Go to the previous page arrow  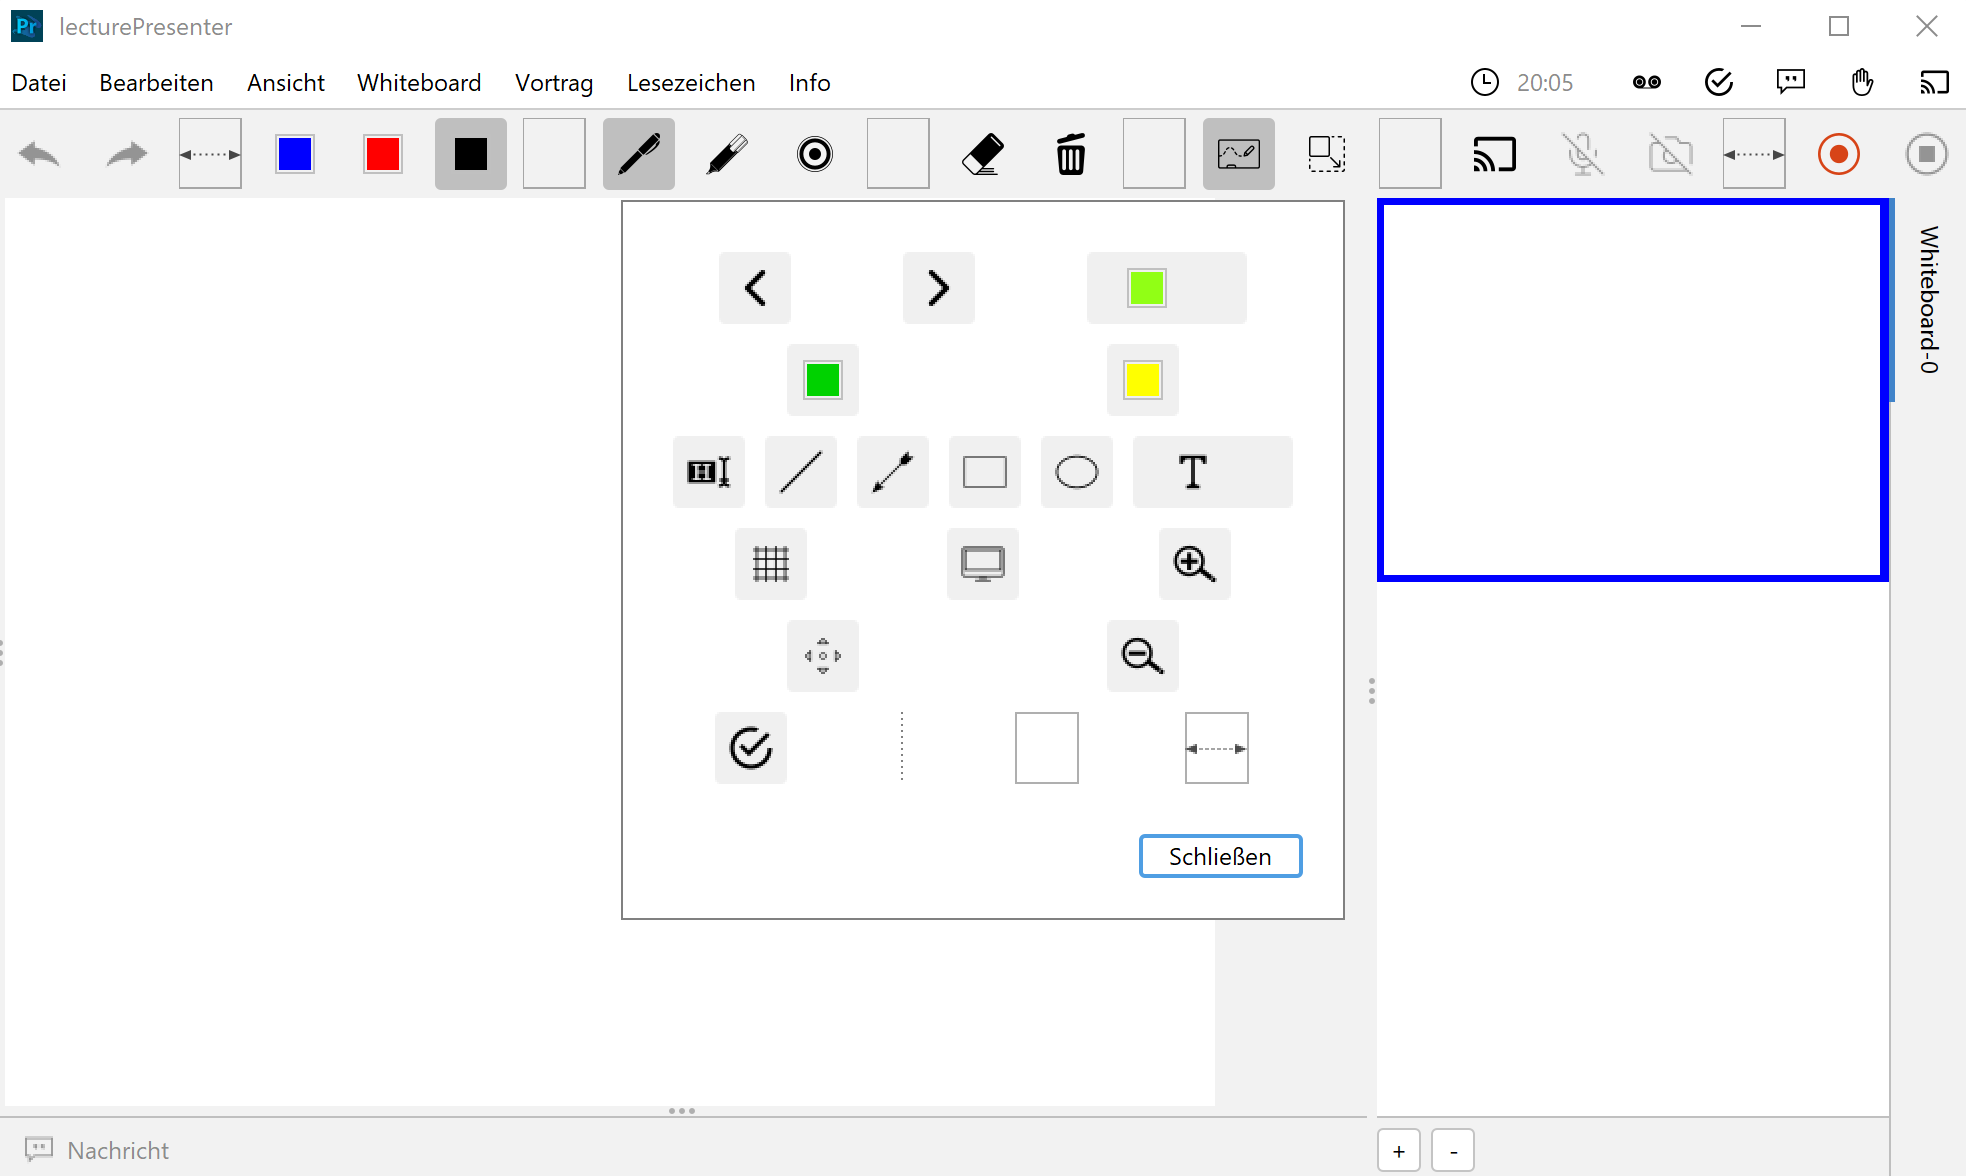coord(755,288)
